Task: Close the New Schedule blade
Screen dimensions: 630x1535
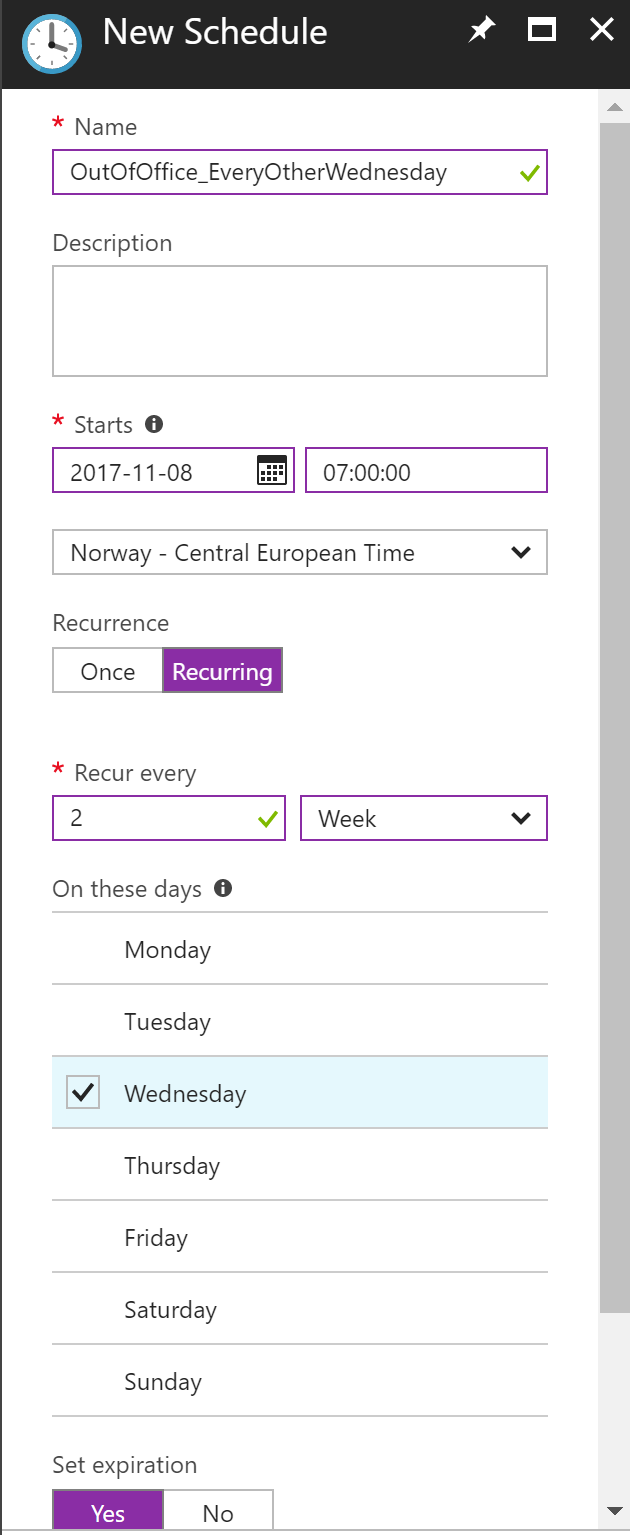Action: pos(601,30)
